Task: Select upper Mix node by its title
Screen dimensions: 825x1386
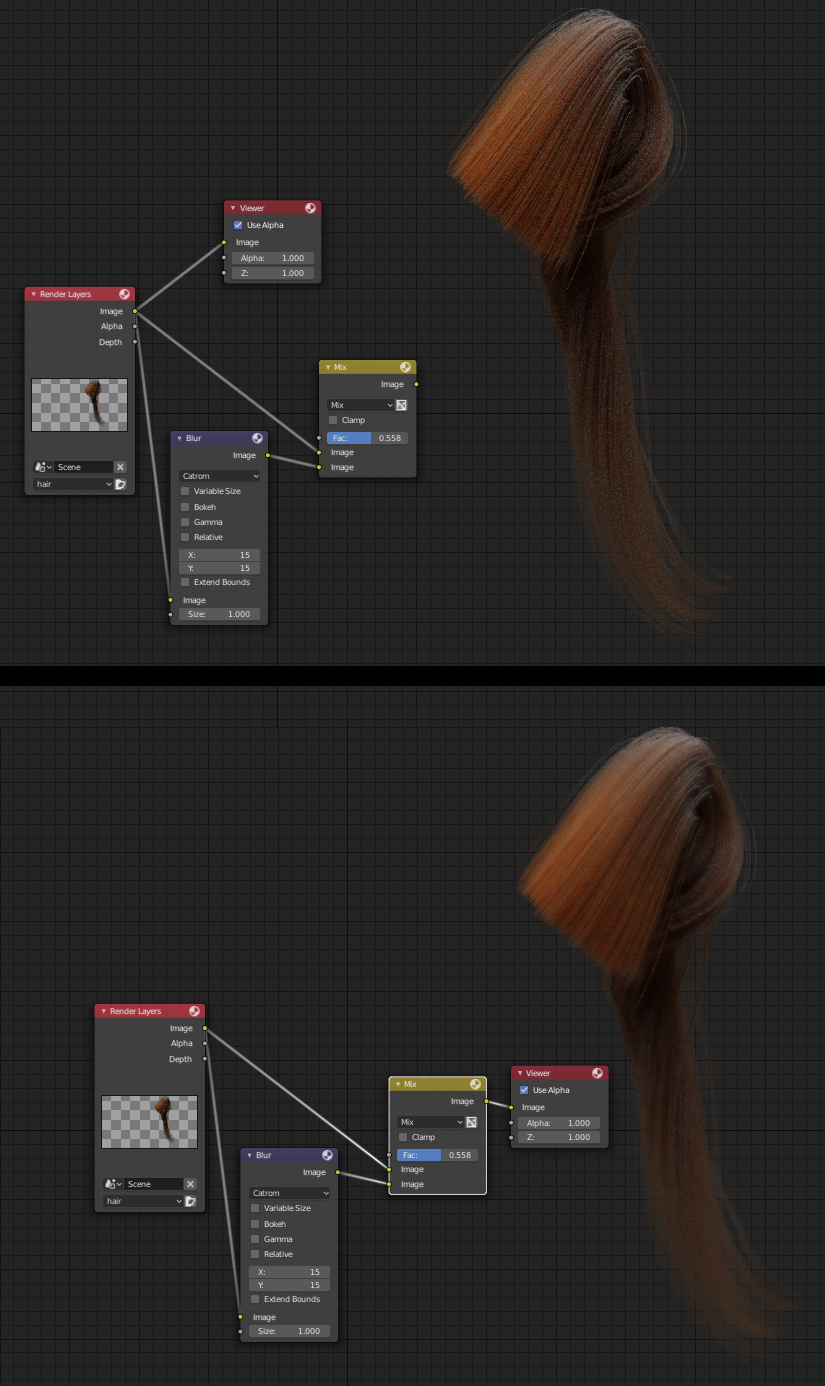Action: point(340,367)
